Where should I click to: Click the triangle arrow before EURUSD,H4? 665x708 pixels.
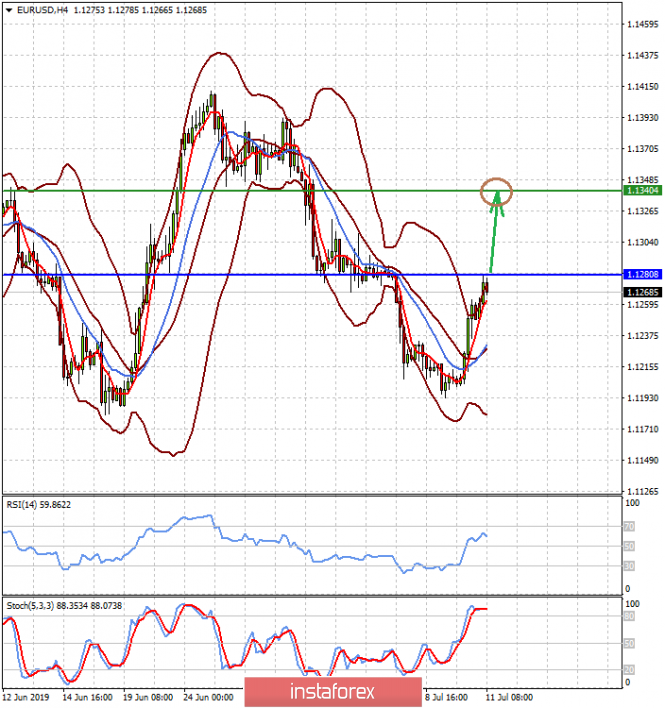(x=9, y=9)
